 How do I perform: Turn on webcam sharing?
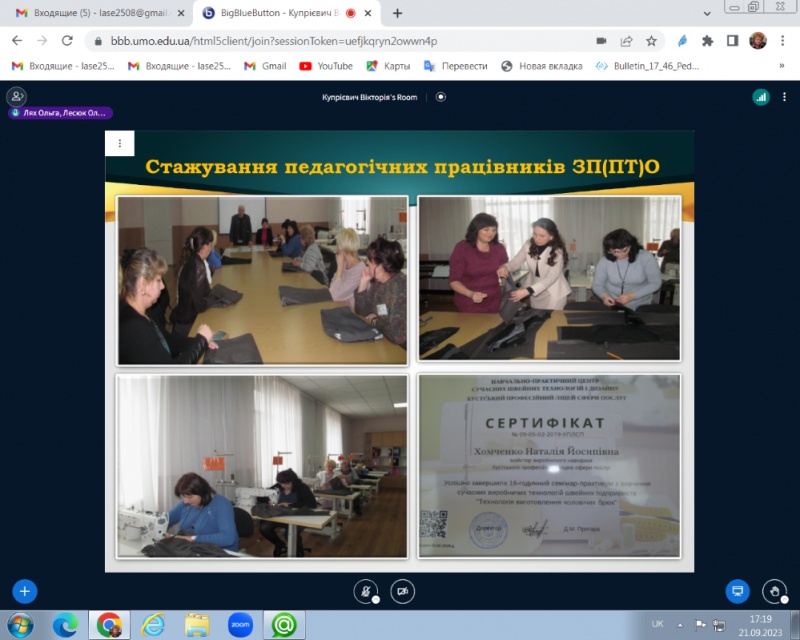pos(403,590)
